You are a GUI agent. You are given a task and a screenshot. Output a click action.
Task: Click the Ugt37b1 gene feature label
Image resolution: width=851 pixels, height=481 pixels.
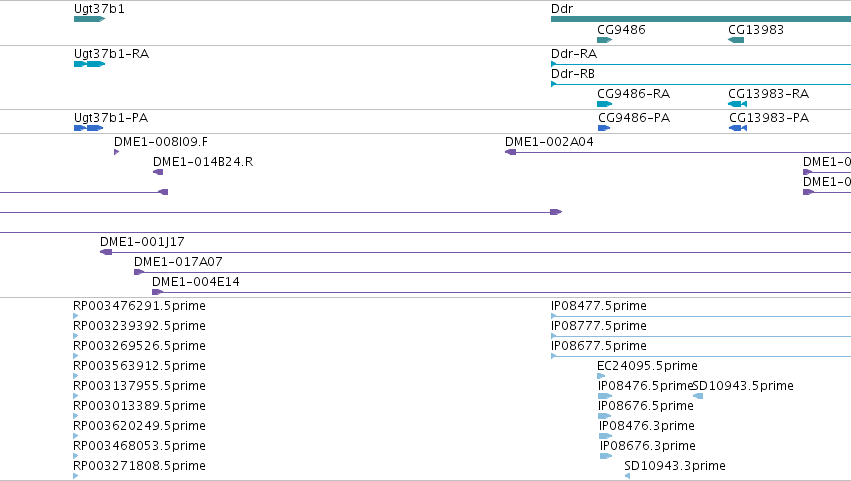click(x=99, y=9)
